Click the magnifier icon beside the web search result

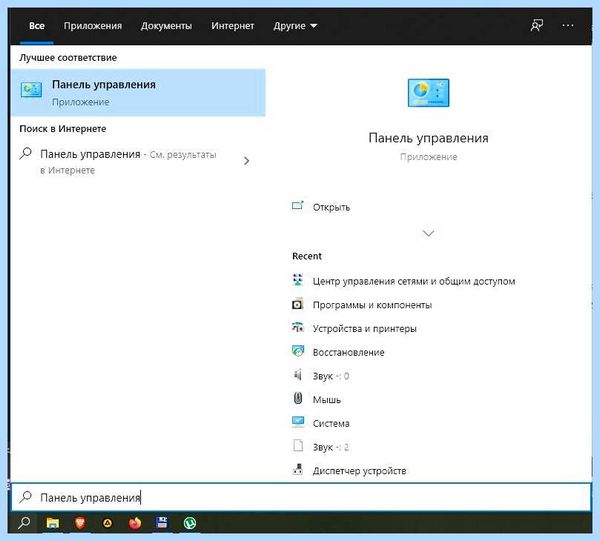25,153
